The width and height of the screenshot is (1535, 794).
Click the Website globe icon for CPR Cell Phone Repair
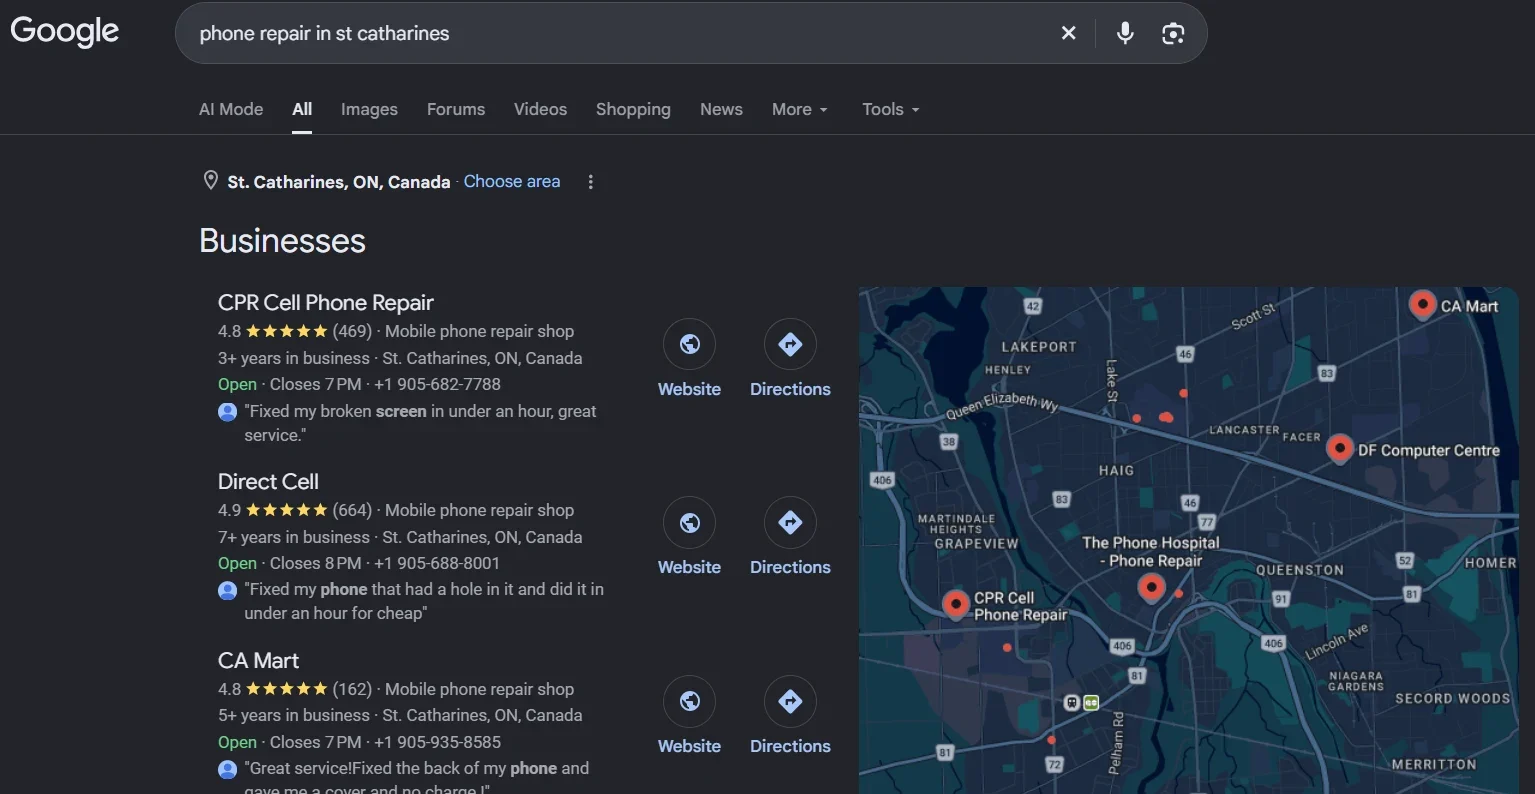[x=689, y=344]
